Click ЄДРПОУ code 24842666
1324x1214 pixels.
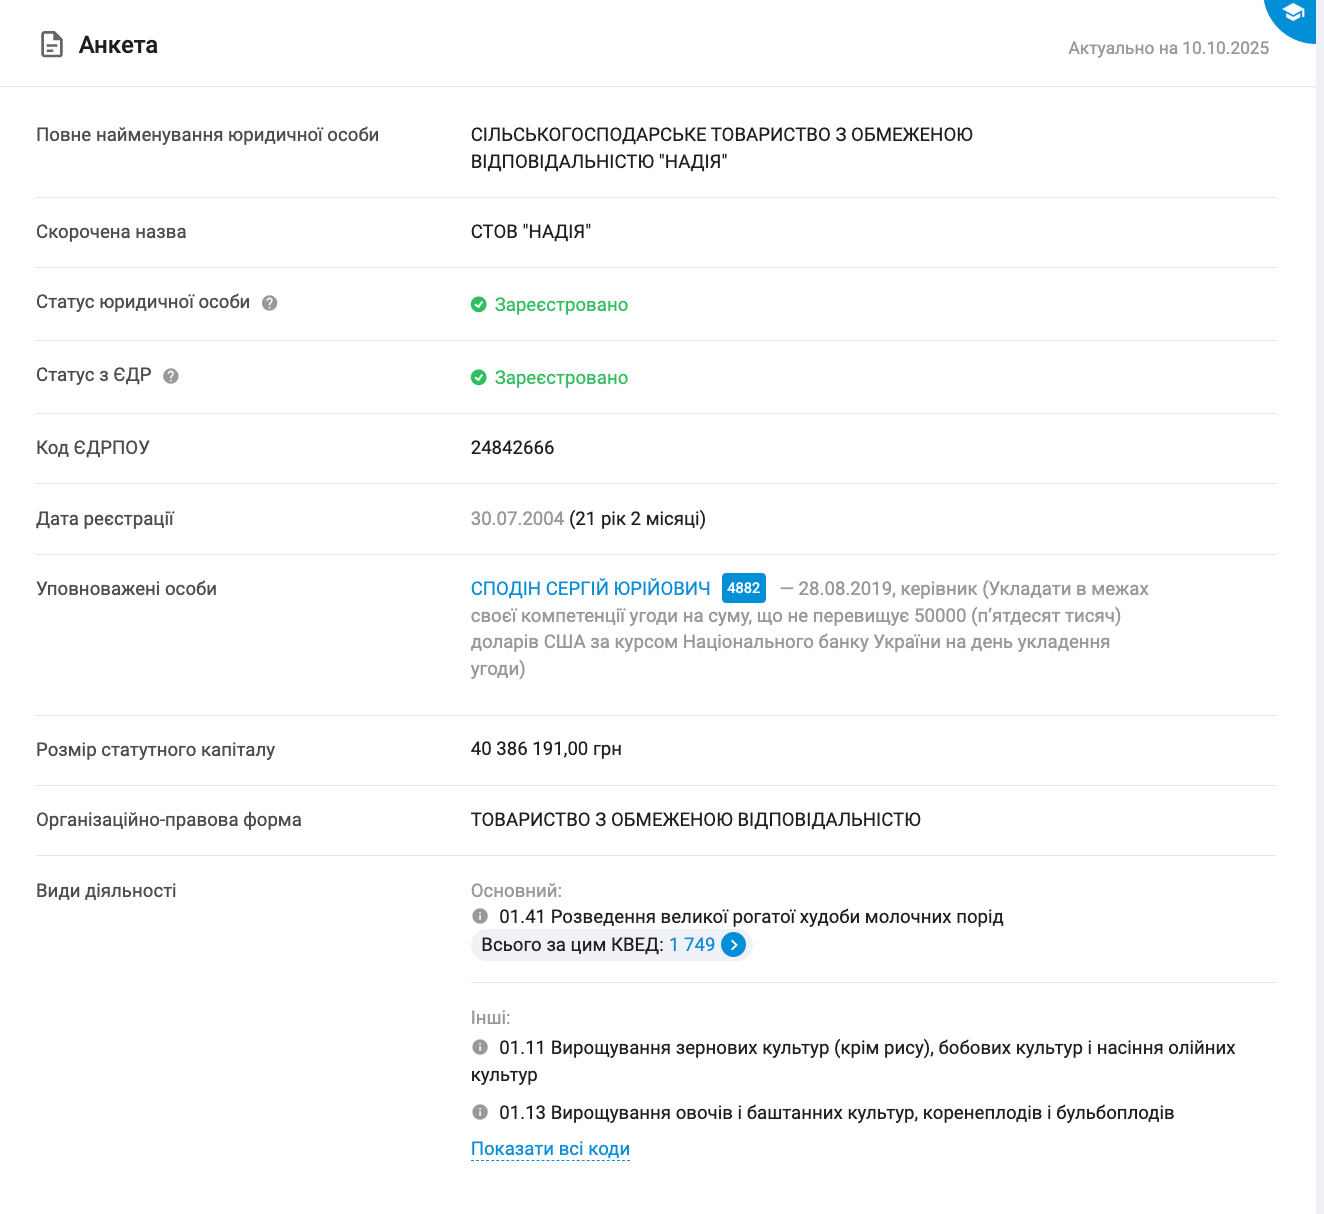point(512,448)
